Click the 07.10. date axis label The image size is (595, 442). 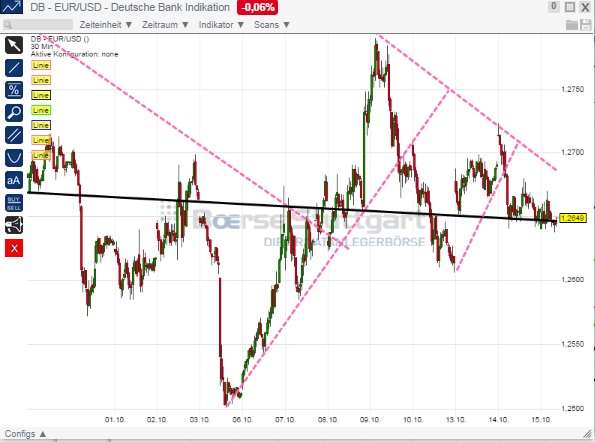(285, 420)
